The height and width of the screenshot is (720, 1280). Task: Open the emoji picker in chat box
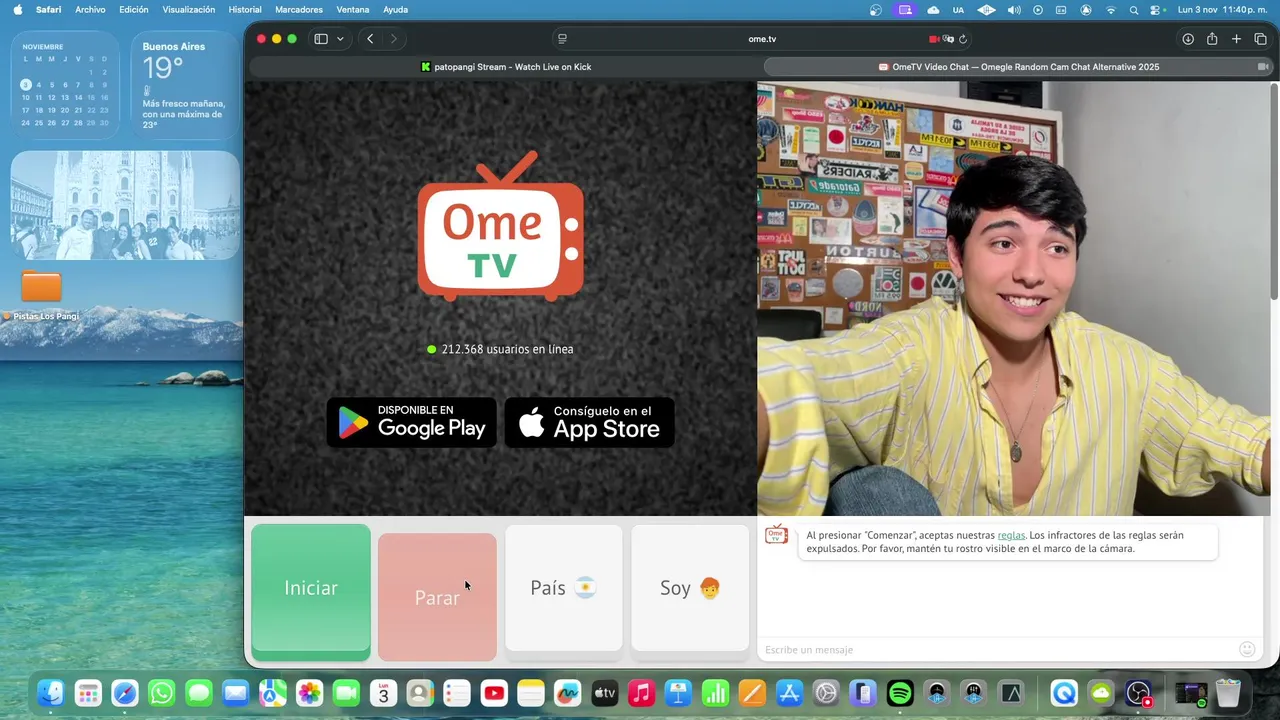point(1247,649)
